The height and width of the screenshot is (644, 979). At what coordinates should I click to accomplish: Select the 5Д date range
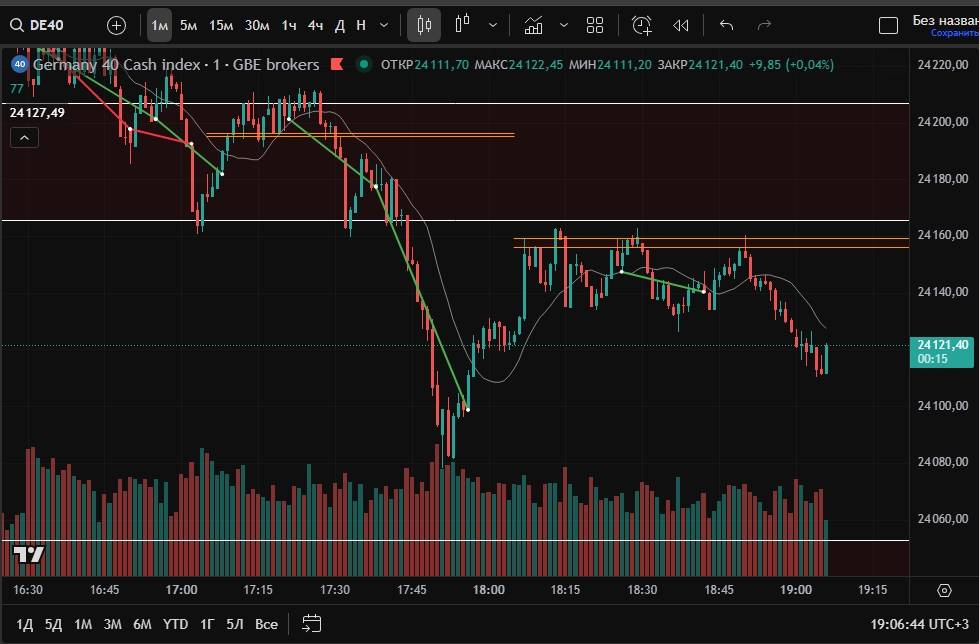(53, 624)
